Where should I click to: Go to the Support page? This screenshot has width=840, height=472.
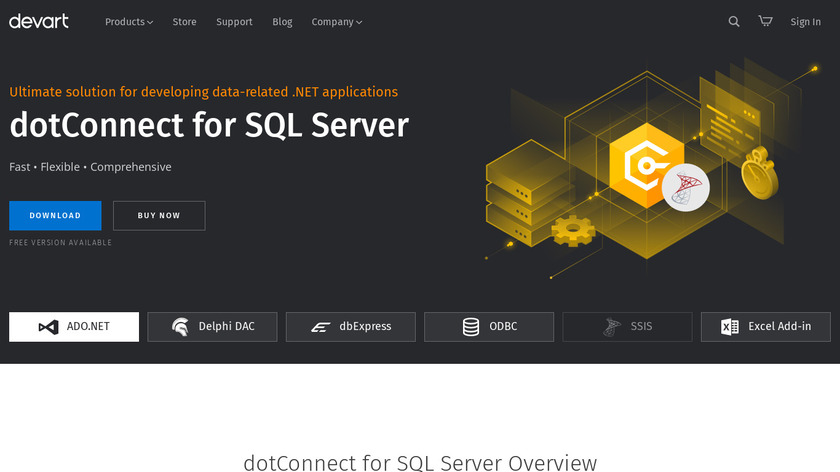(x=234, y=22)
